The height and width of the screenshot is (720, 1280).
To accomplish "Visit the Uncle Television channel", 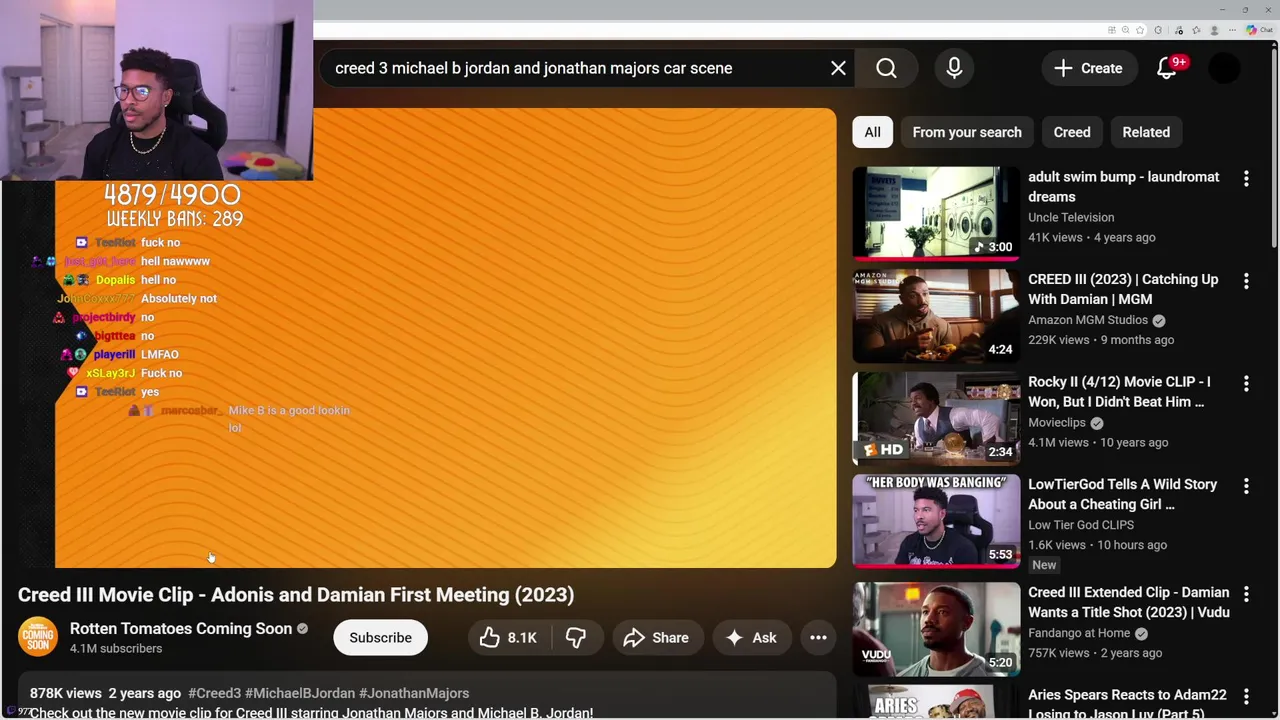I will click(x=1071, y=217).
